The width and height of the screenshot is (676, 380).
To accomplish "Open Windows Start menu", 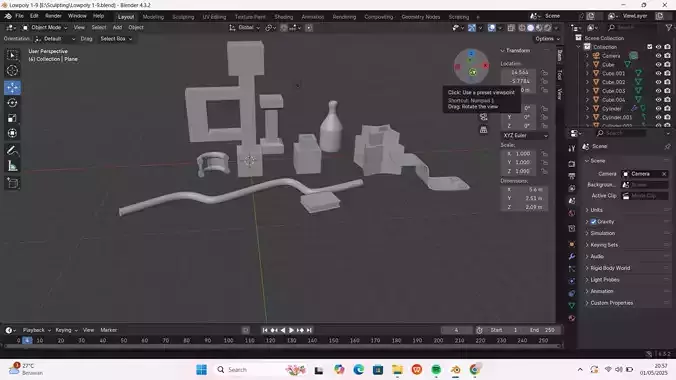I will coord(201,370).
